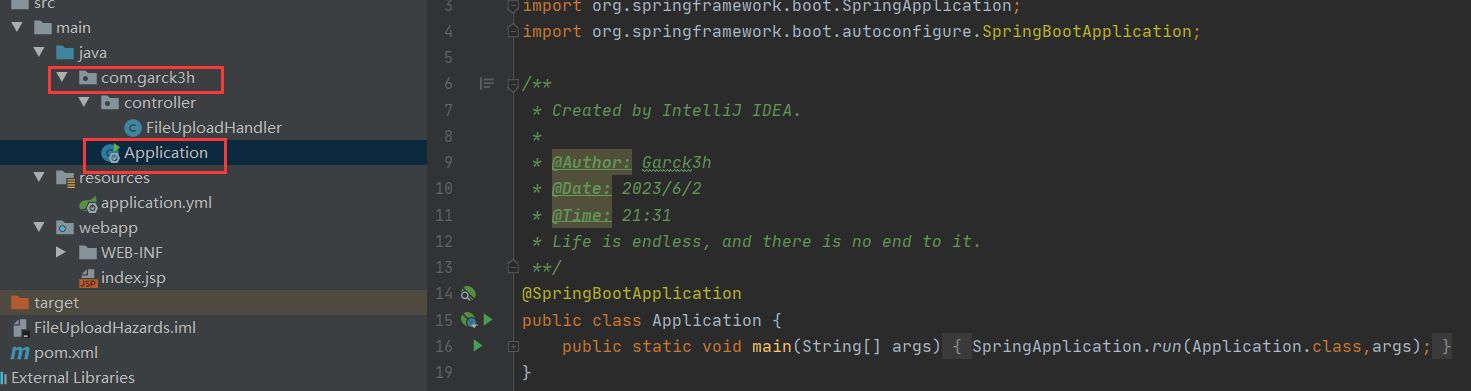The height and width of the screenshot is (391, 1471).
Task: Click the resources folder icon
Action: click(65, 178)
